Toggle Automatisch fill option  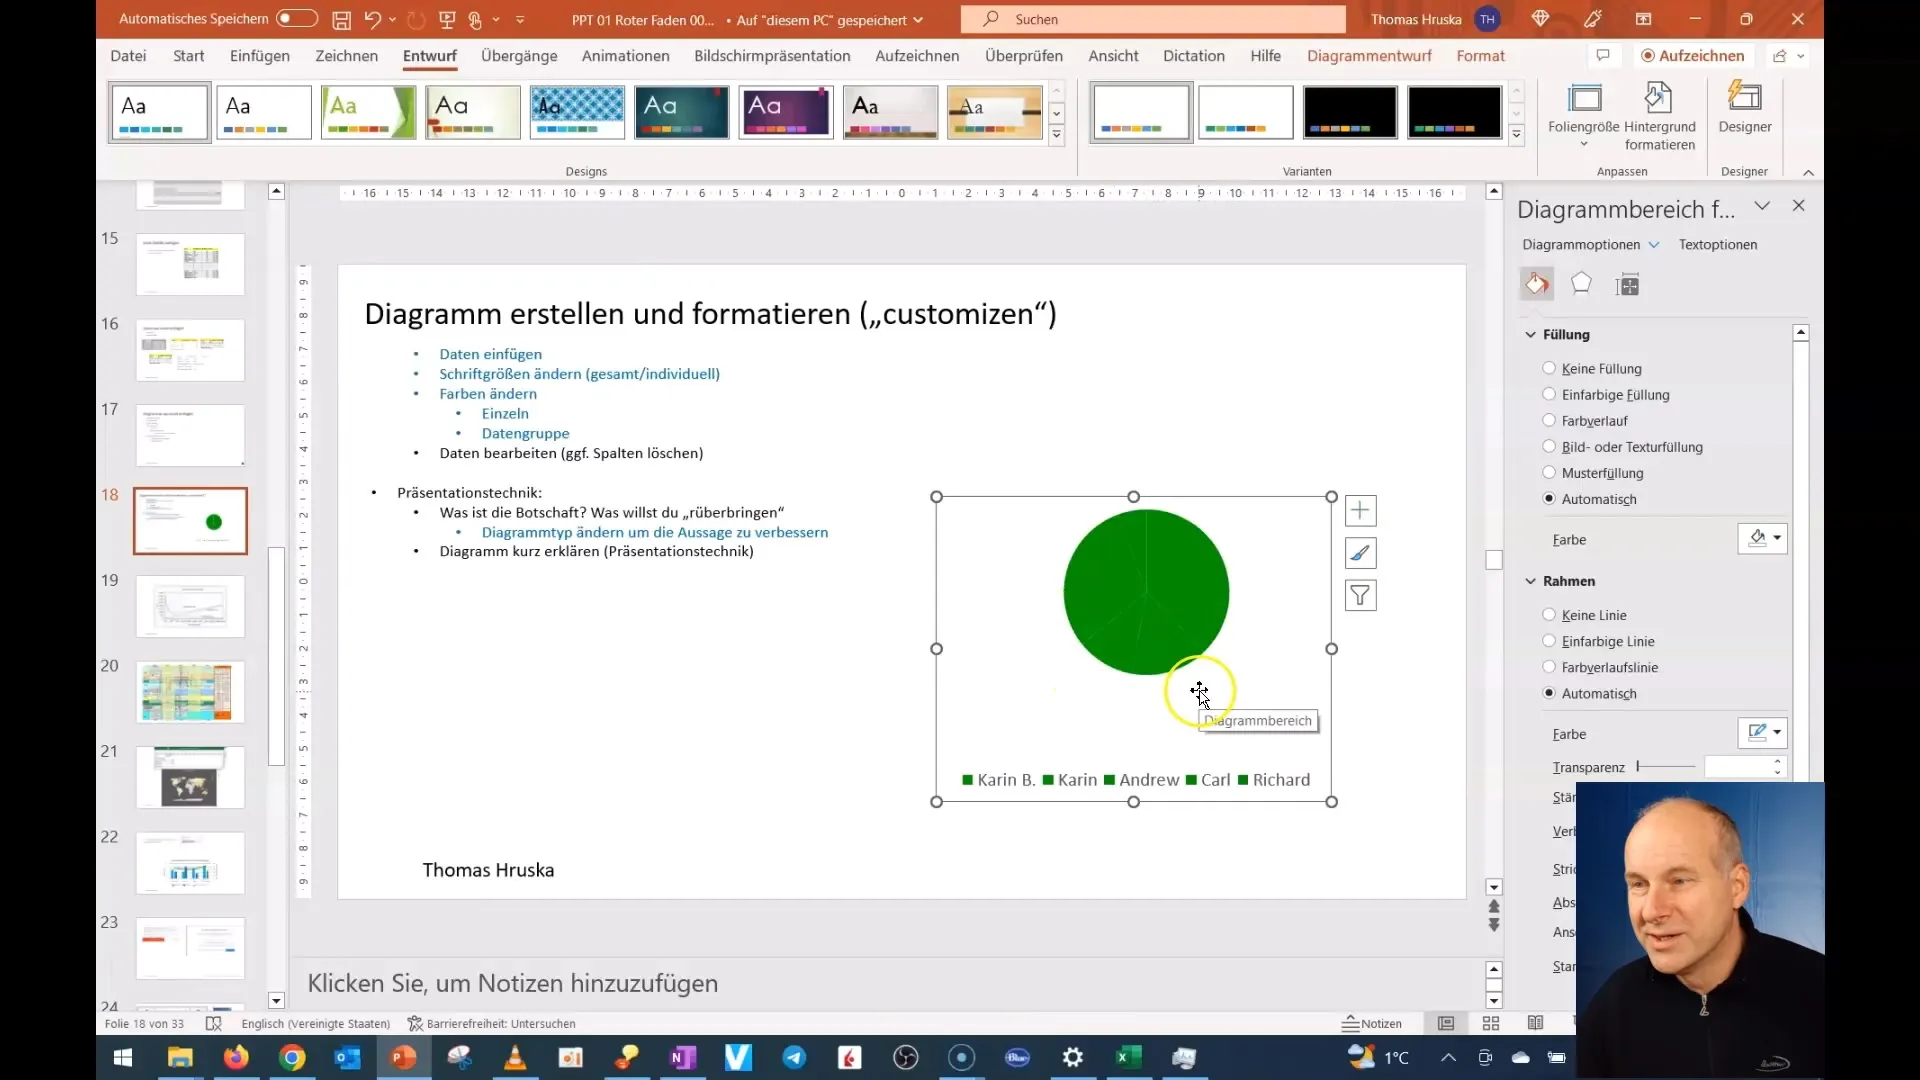tap(1551, 498)
